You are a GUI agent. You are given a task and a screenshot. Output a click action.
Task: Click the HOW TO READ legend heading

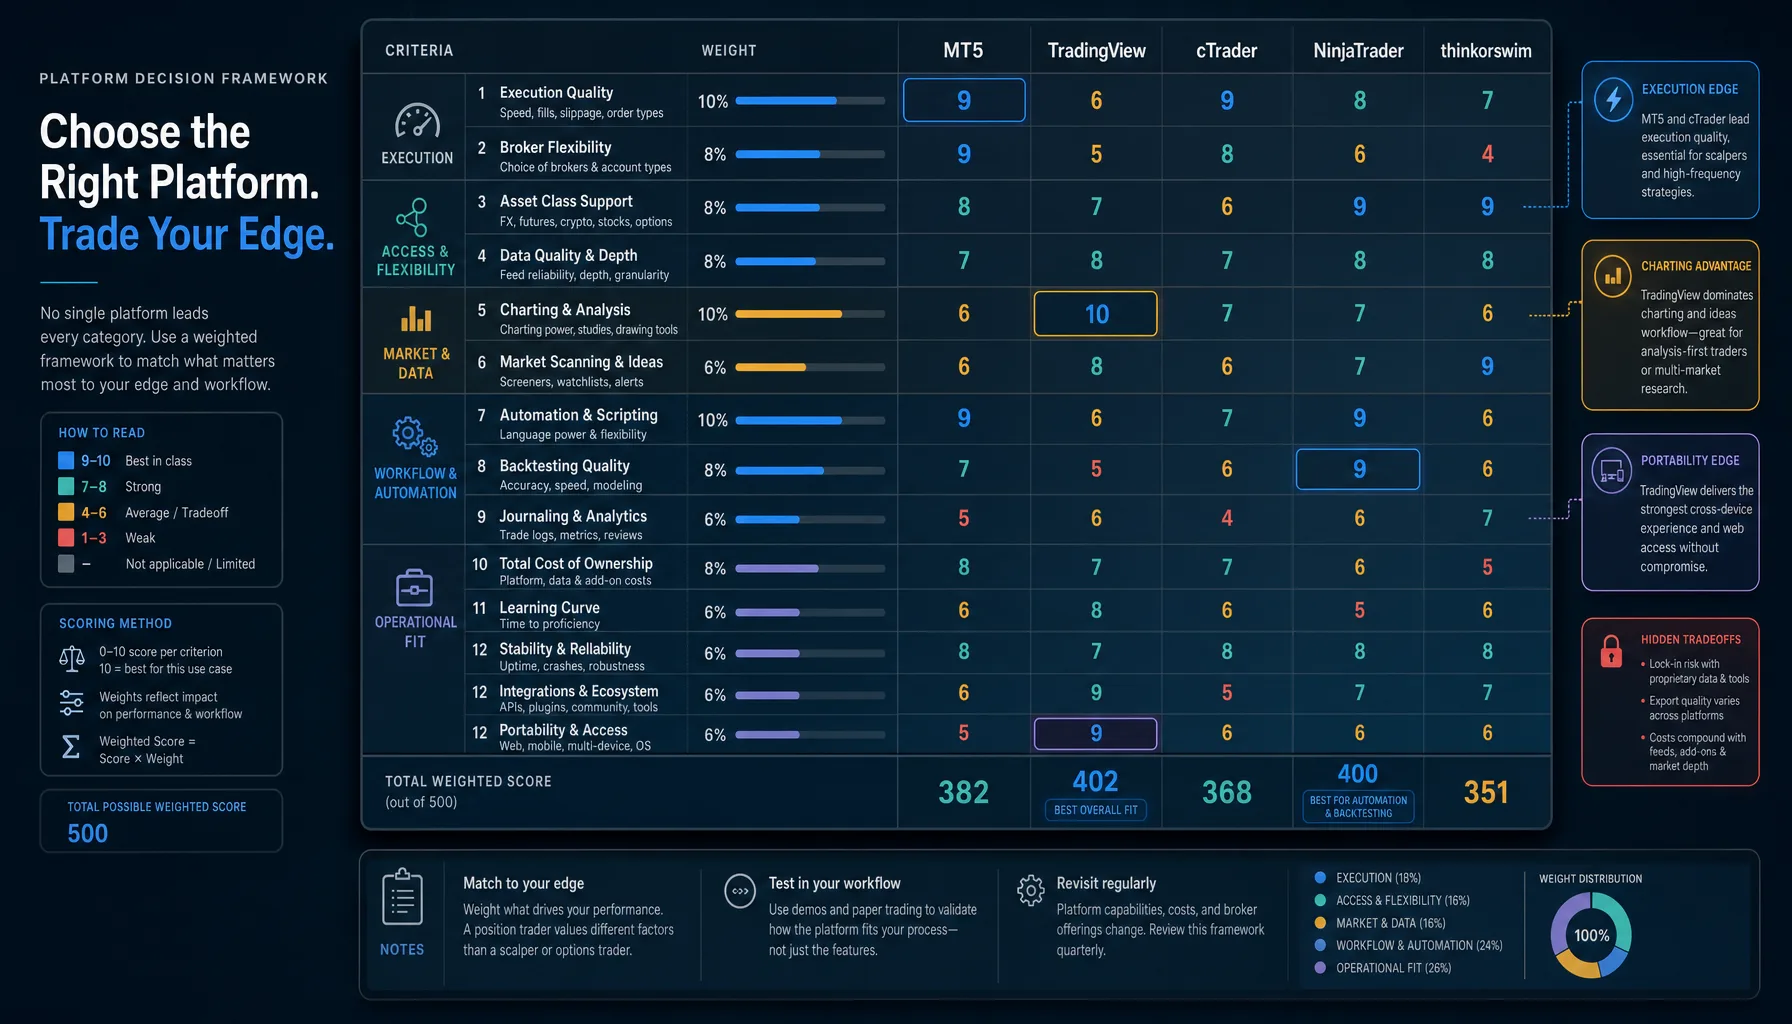[101, 433]
